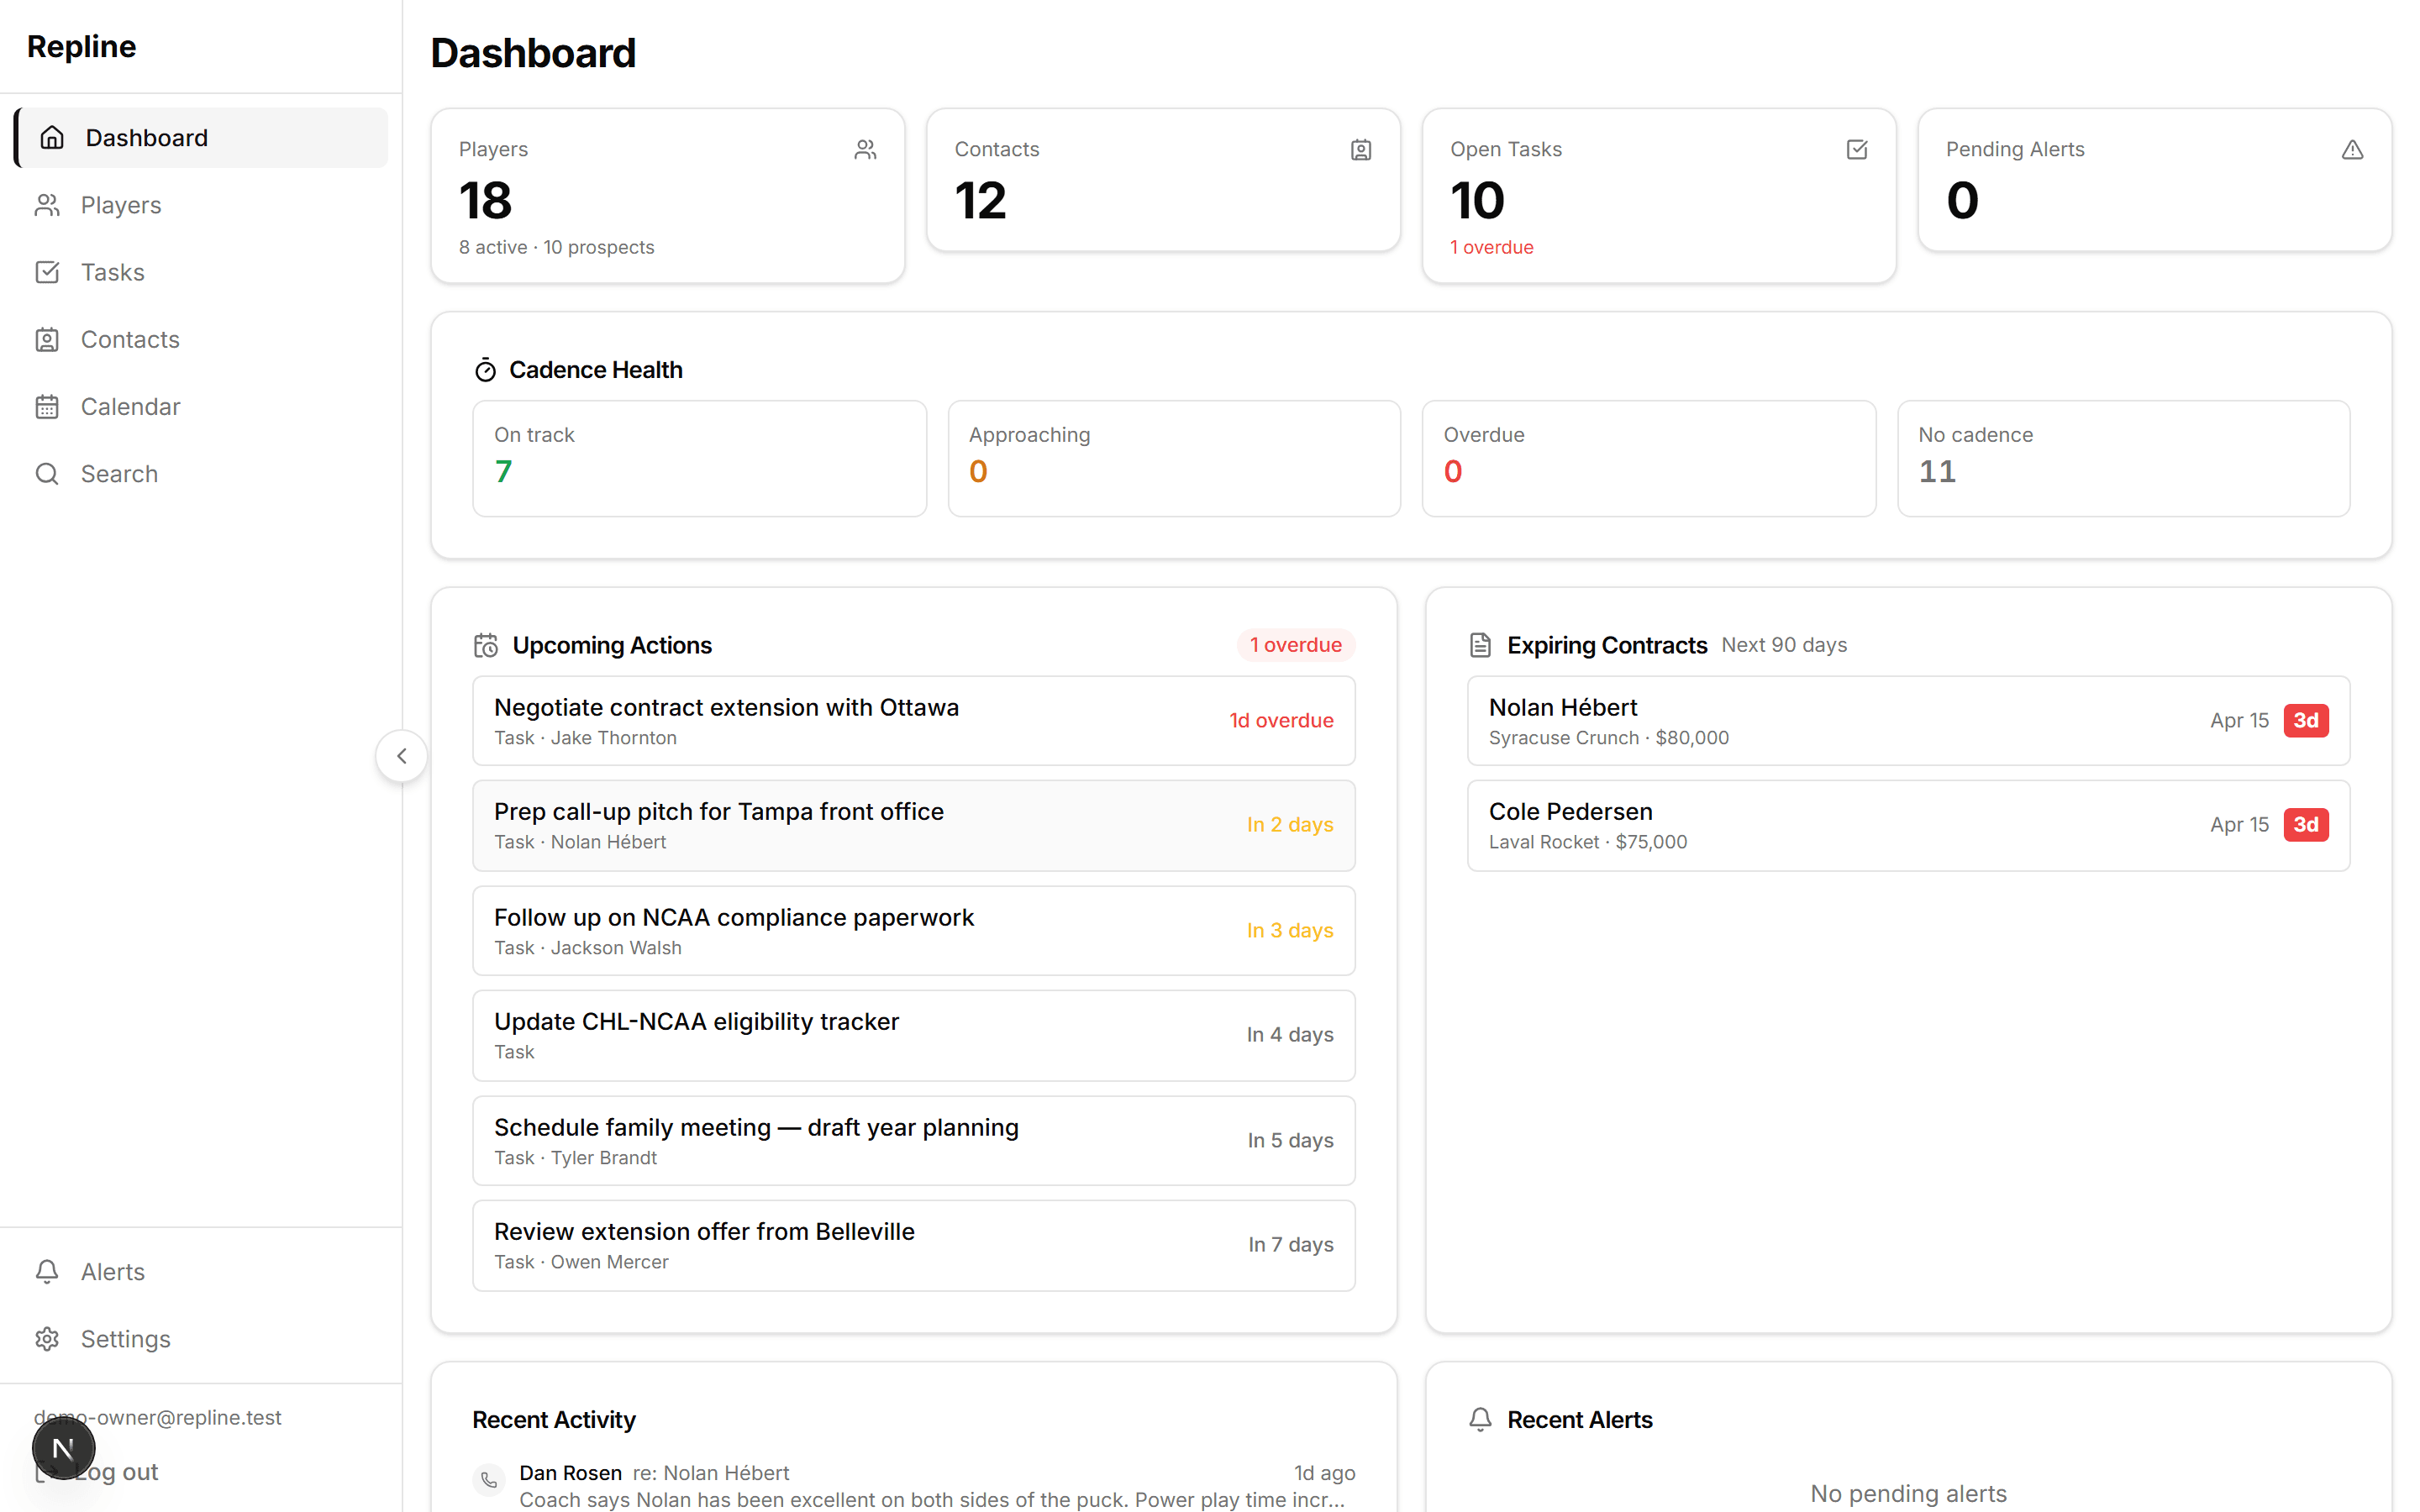Screen dimensions: 2420x1512
Task: Click the people icon on the Players card
Action: [x=865, y=148]
